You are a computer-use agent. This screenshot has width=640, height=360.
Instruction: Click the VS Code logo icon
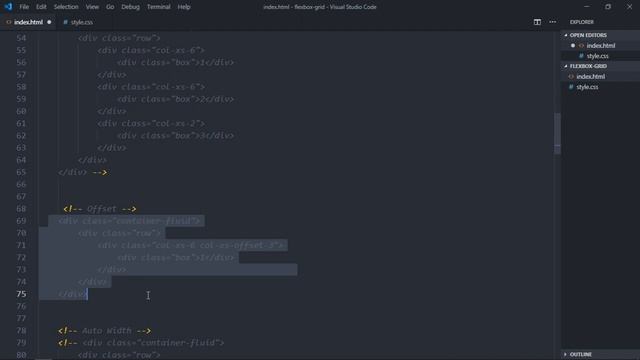tap(8, 7)
